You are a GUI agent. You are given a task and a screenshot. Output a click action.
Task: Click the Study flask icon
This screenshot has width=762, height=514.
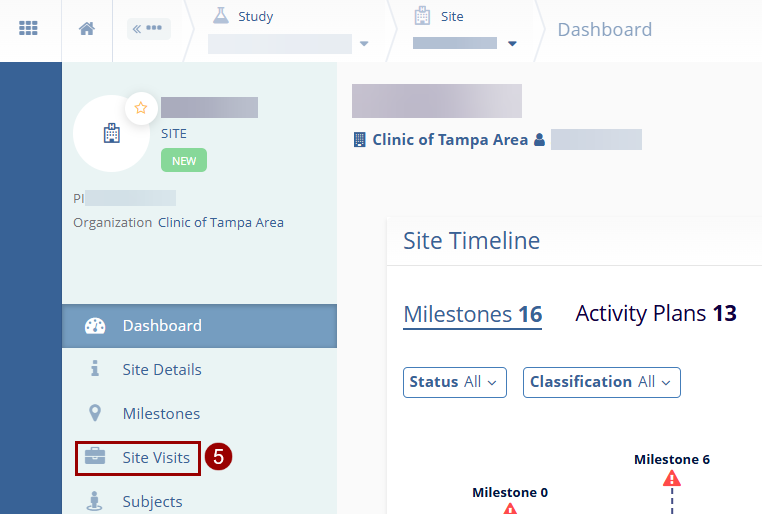pos(221,16)
